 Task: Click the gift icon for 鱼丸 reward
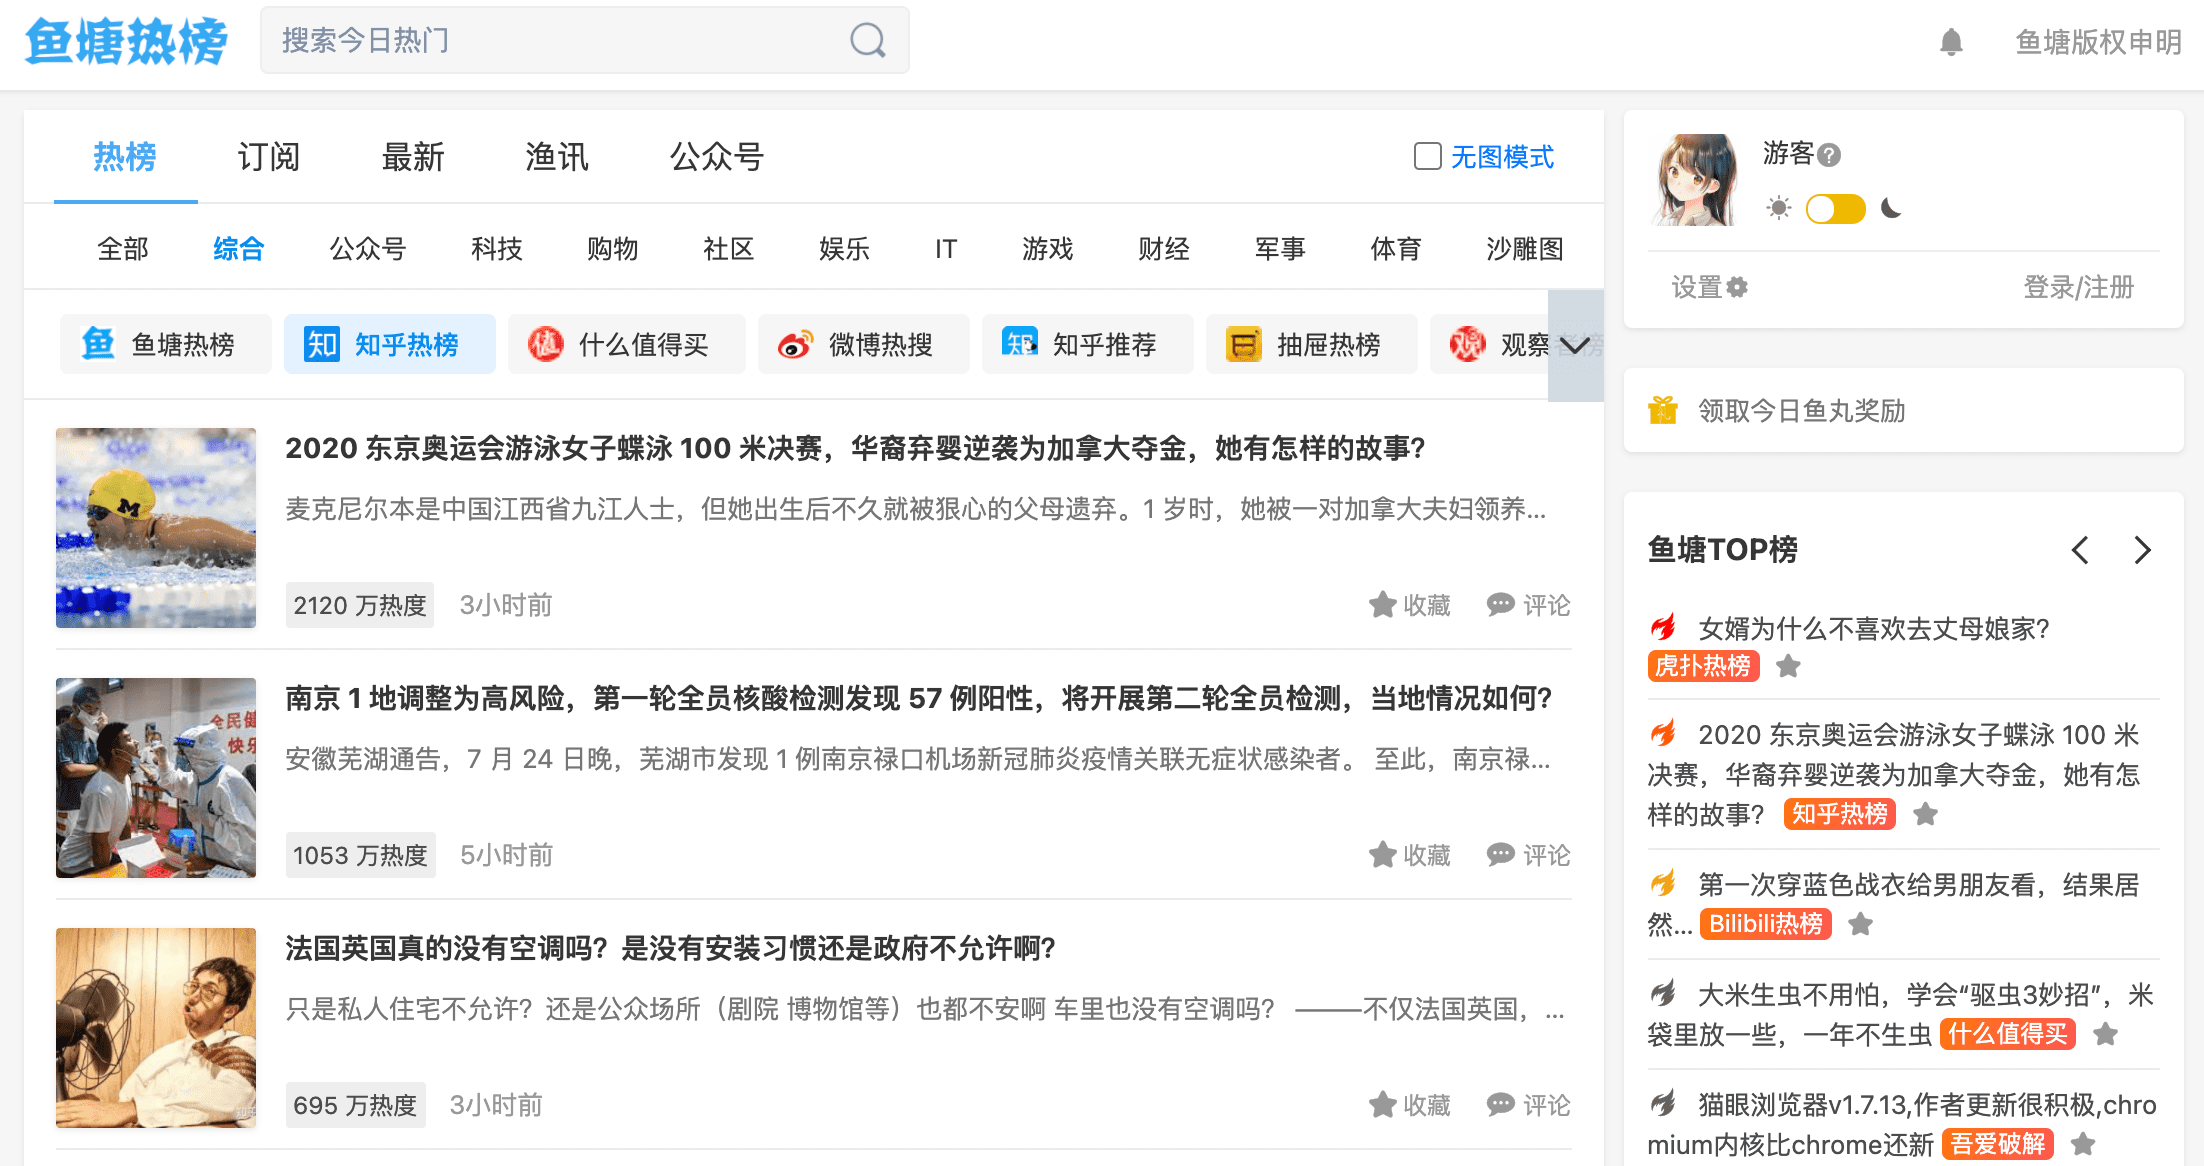(1663, 410)
